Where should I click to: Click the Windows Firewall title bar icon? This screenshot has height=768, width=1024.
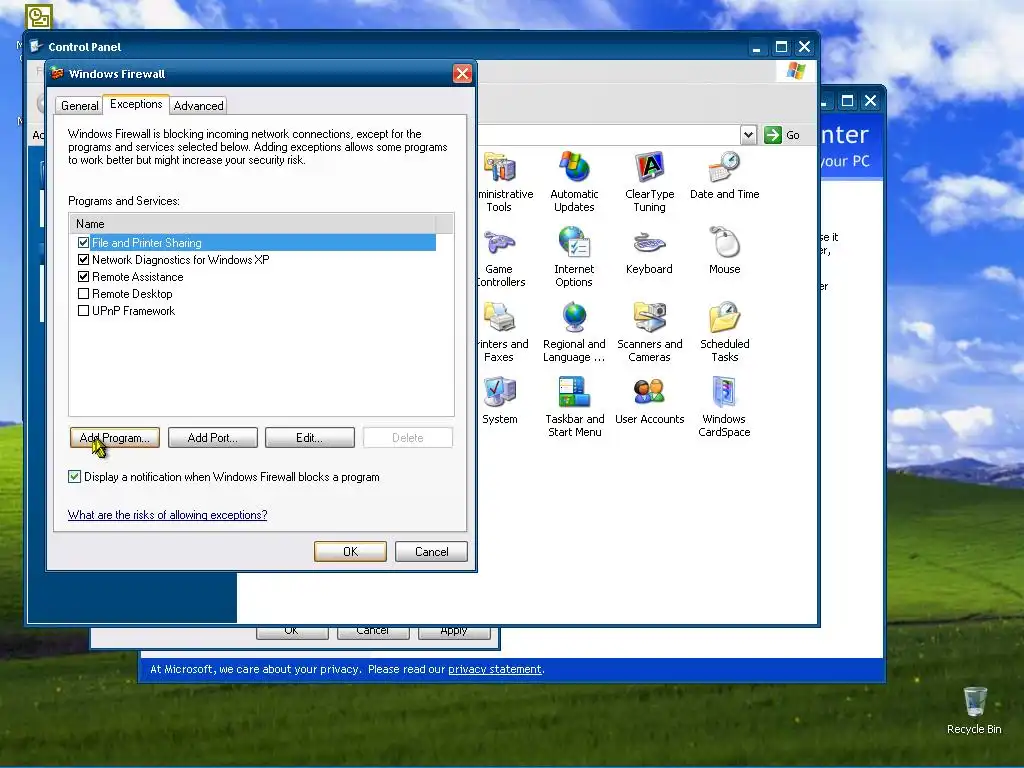(x=57, y=73)
